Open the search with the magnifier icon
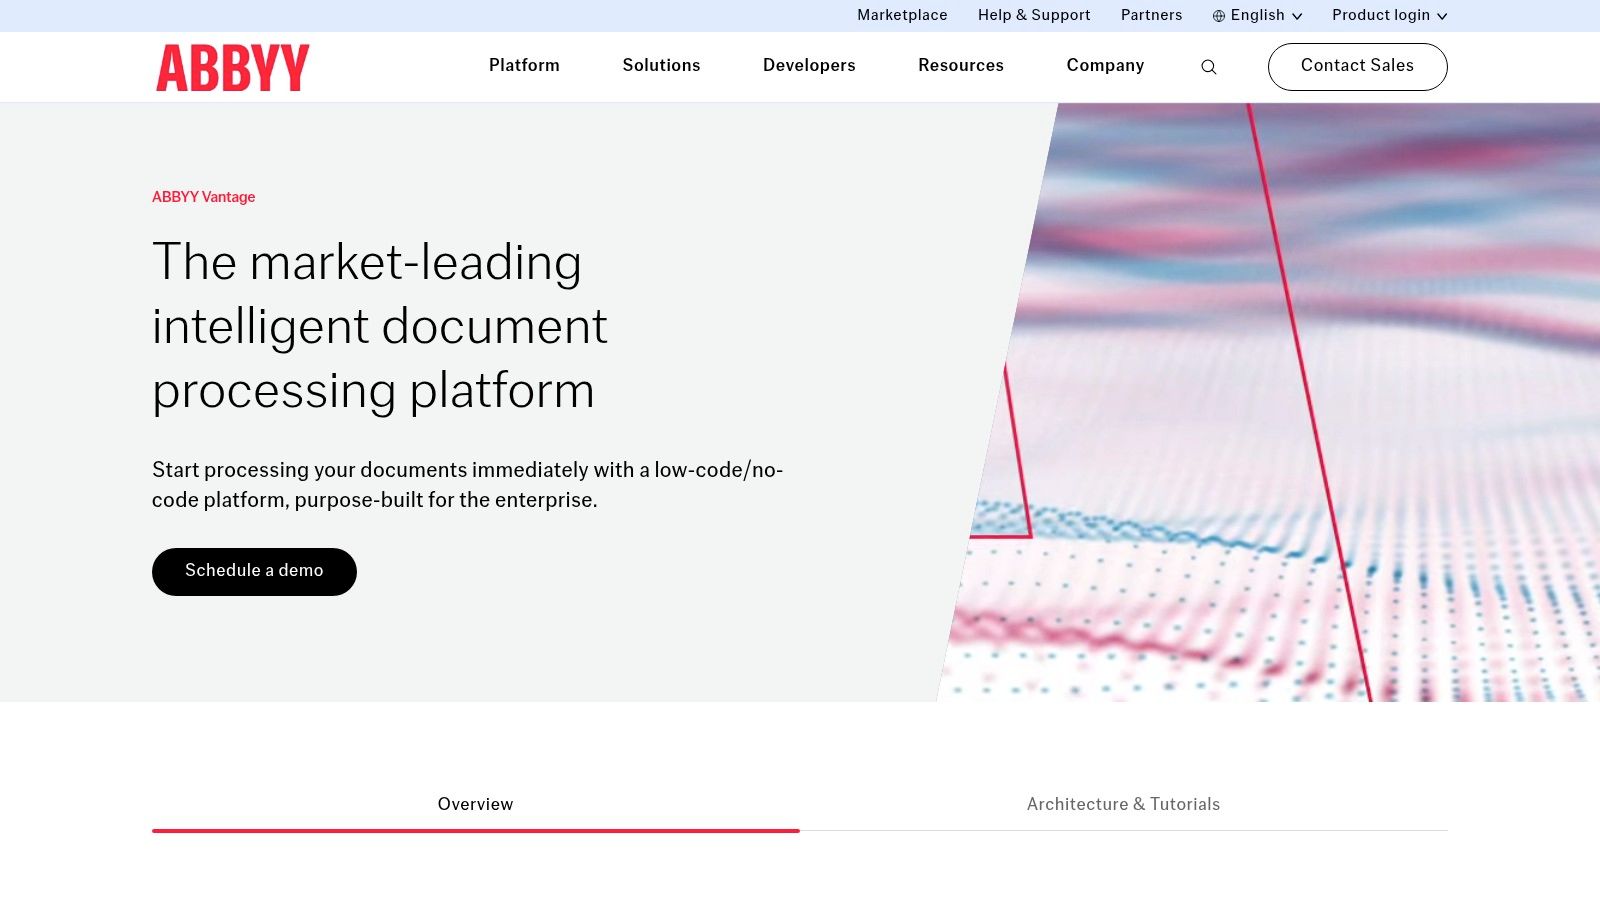The height and width of the screenshot is (900, 1600). (x=1208, y=67)
